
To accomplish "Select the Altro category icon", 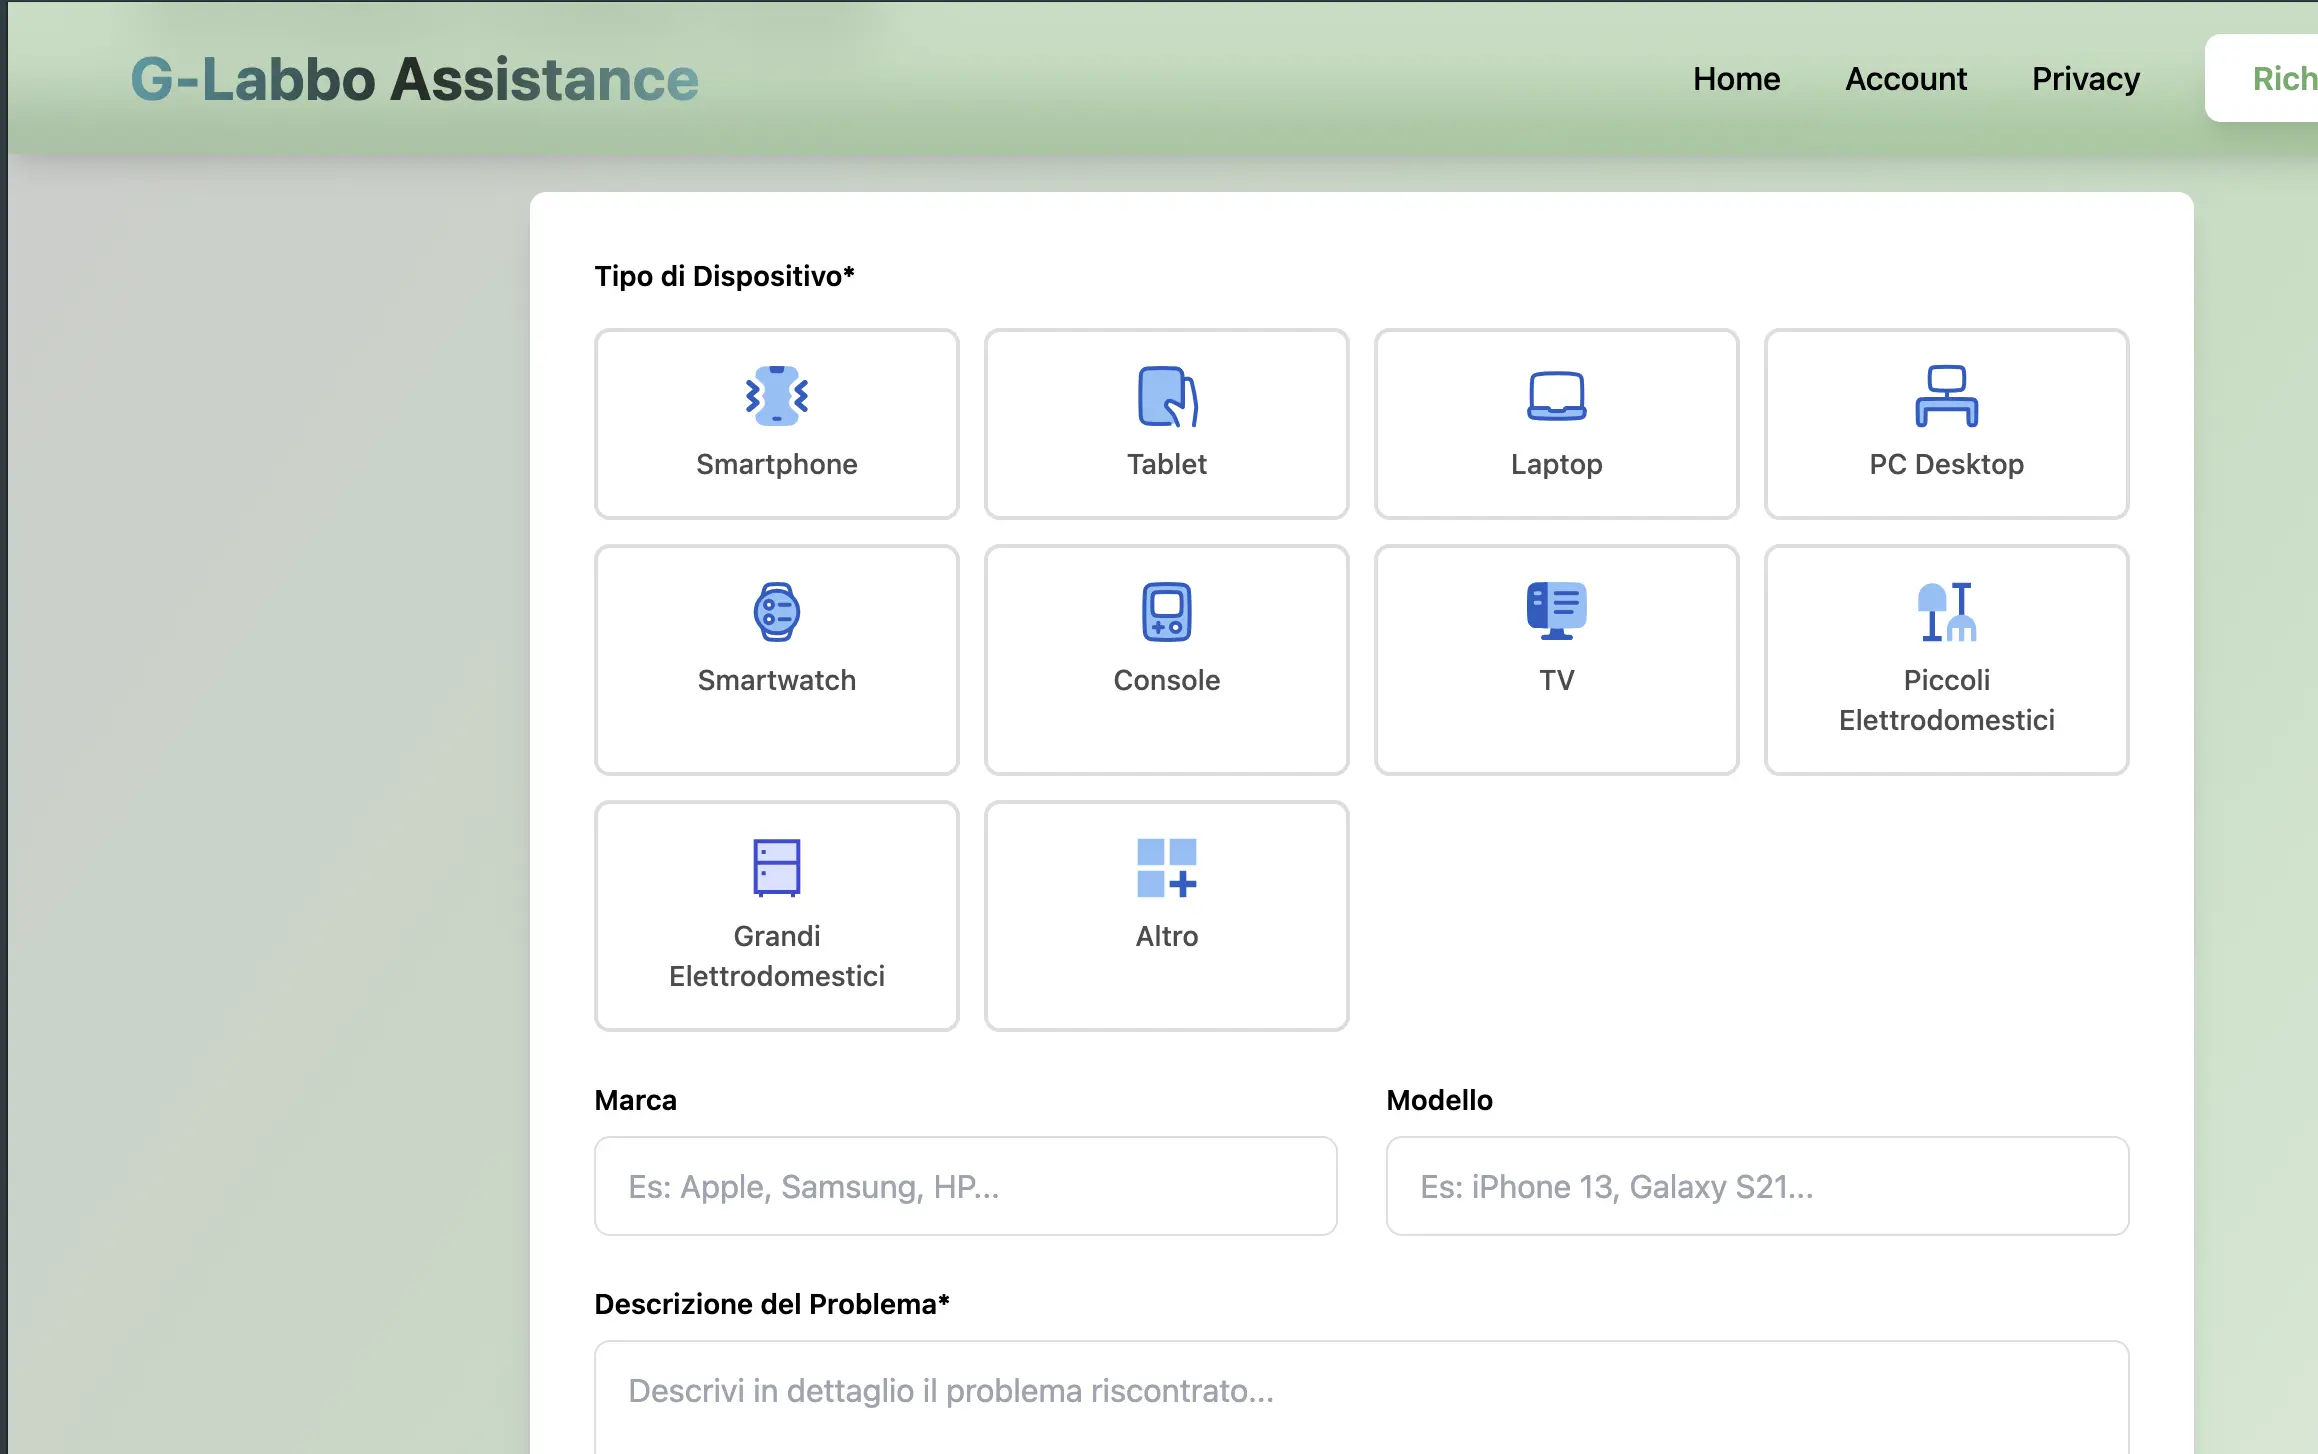I will [1167, 867].
